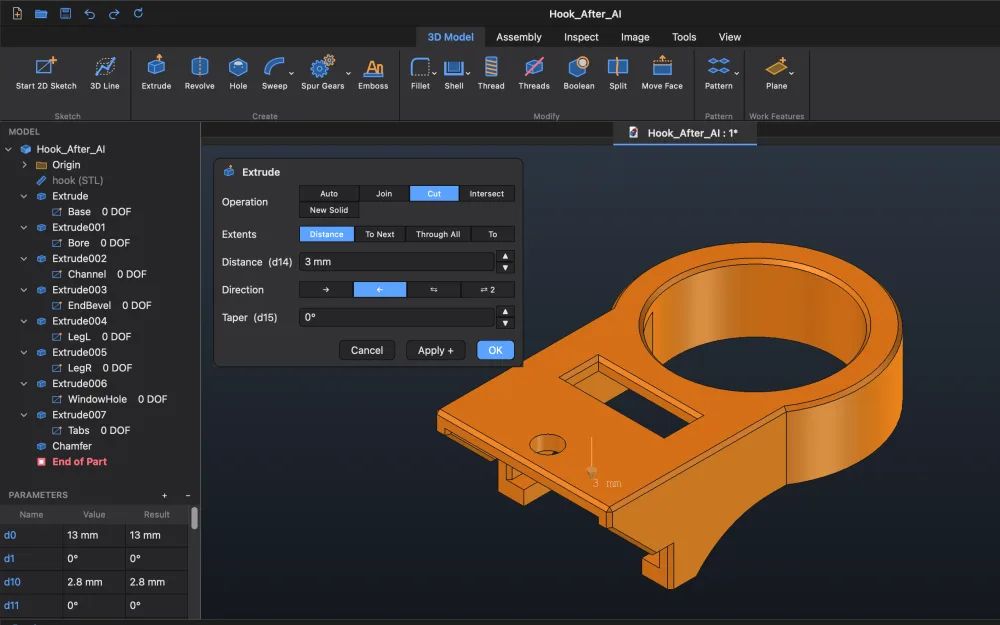
Task: Remove a parameter with the minus button
Action: tap(188, 496)
